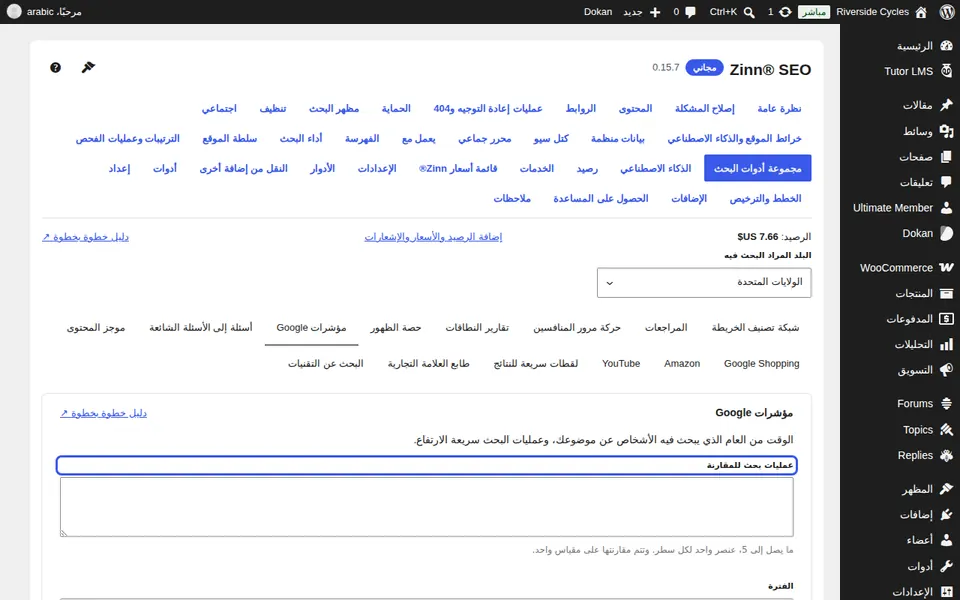Switch to the حصة الظهور sub-tab
Image resolution: width=960 pixels, height=600 pixels.
396,328
